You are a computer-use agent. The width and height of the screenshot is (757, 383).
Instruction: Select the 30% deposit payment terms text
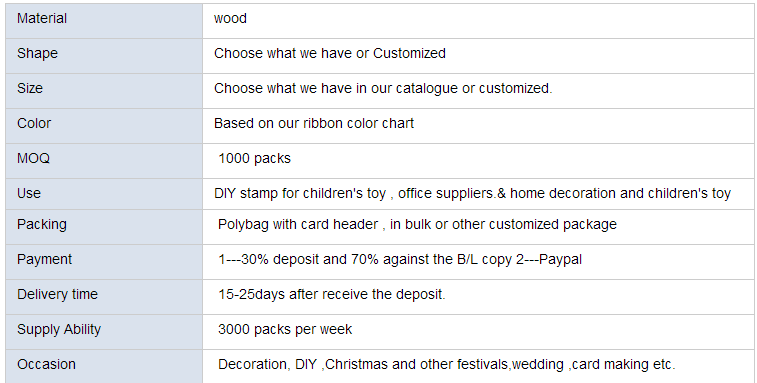tap(400, 259)
